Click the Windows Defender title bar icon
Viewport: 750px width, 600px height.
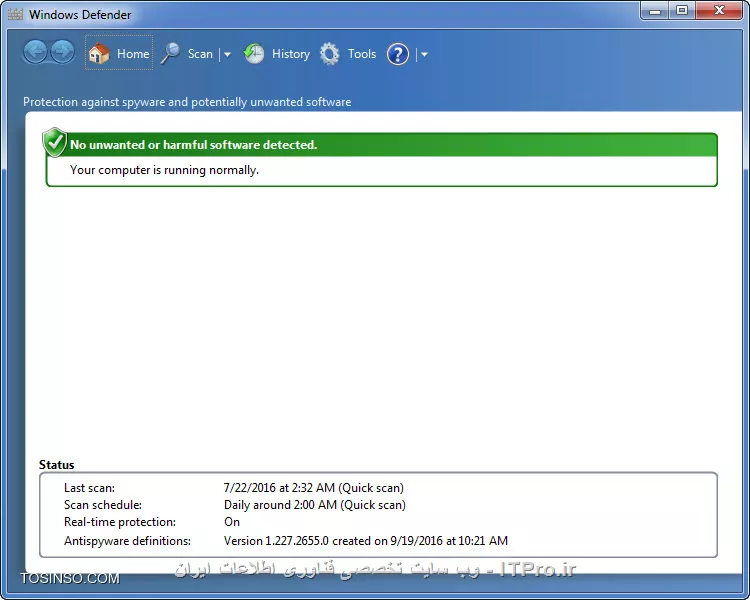pos(15,14)
